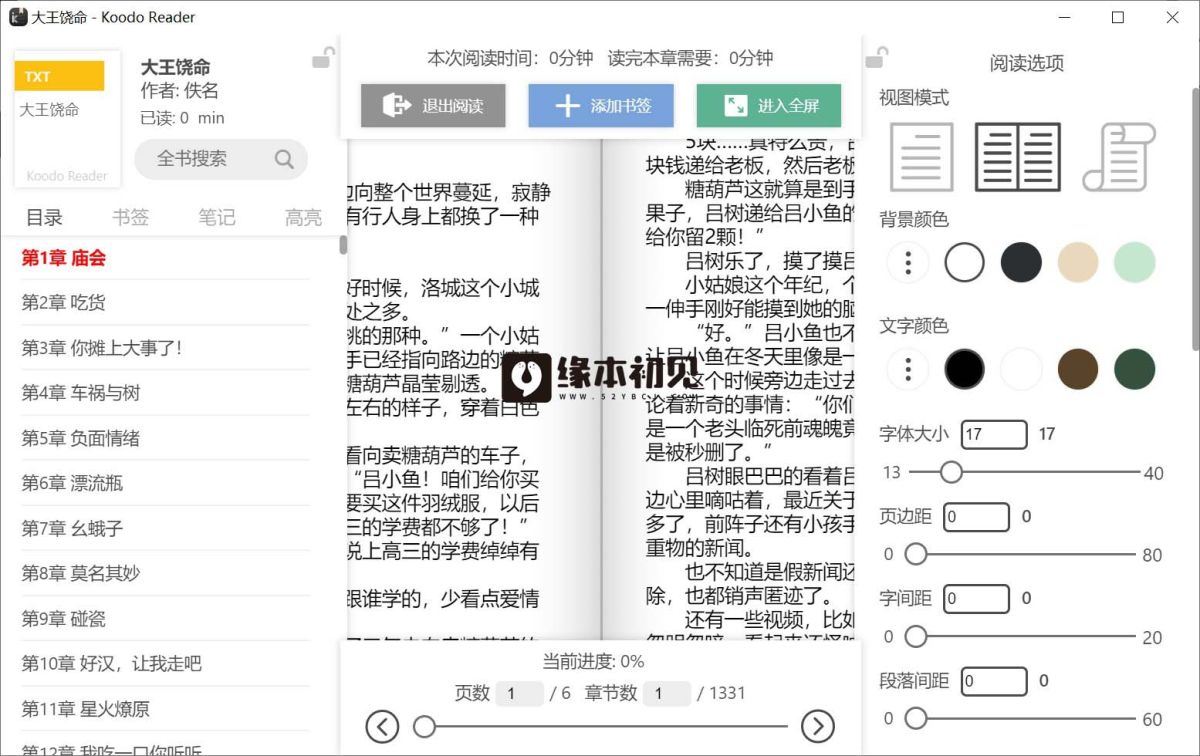This screenshot has width=1200, height=756.
Task: Focus the 字间距 input field
Action: (976, 599)
